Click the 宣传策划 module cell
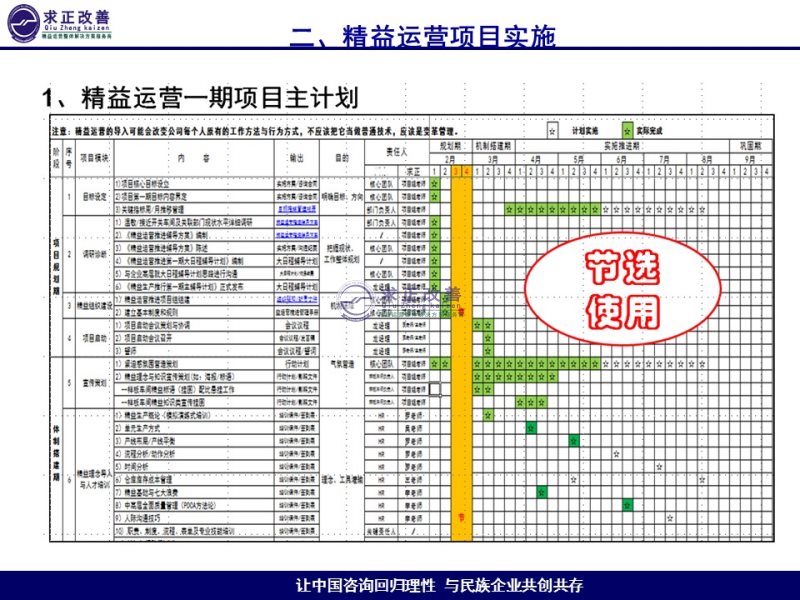The width and height of the screenshot is (800, 600). click(x=91, y=381)
